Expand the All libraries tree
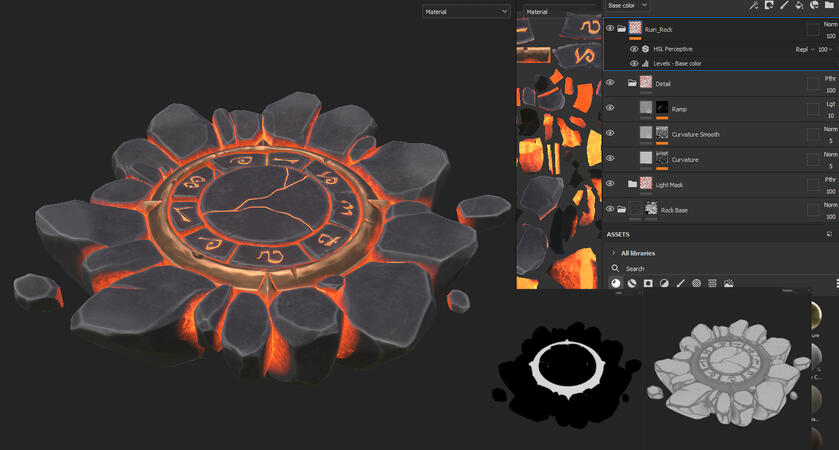 click(613, 253)
